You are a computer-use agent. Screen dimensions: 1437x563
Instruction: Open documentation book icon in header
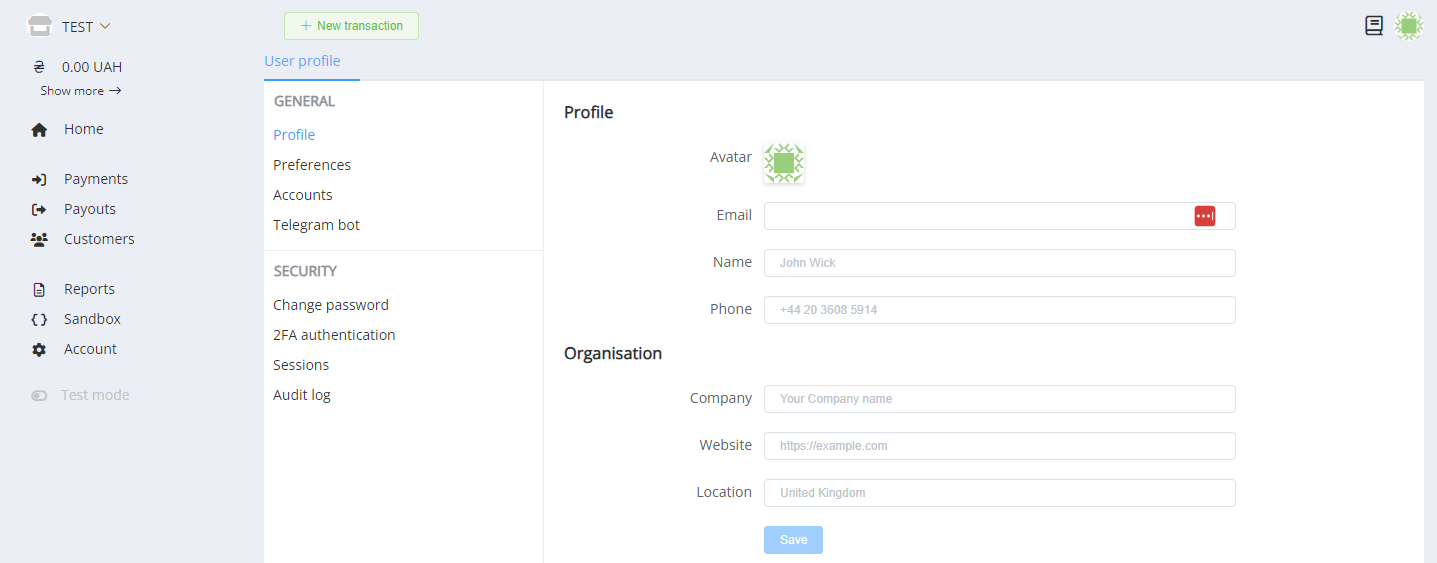pos(1374,26)
